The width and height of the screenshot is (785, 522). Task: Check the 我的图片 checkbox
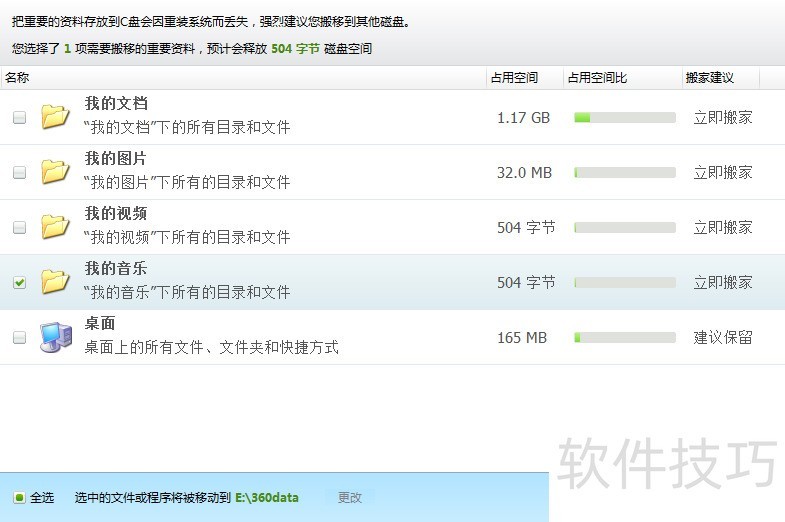click(20, 173)
